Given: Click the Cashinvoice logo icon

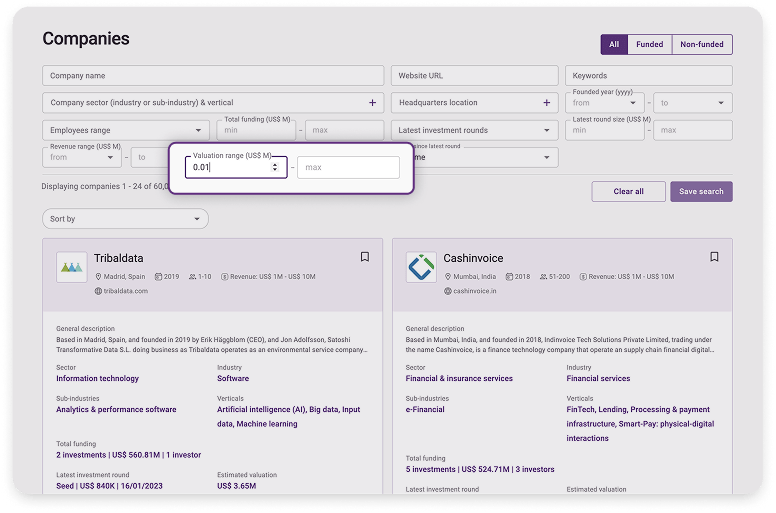Looking at the screenshot, I should [421, 267].
